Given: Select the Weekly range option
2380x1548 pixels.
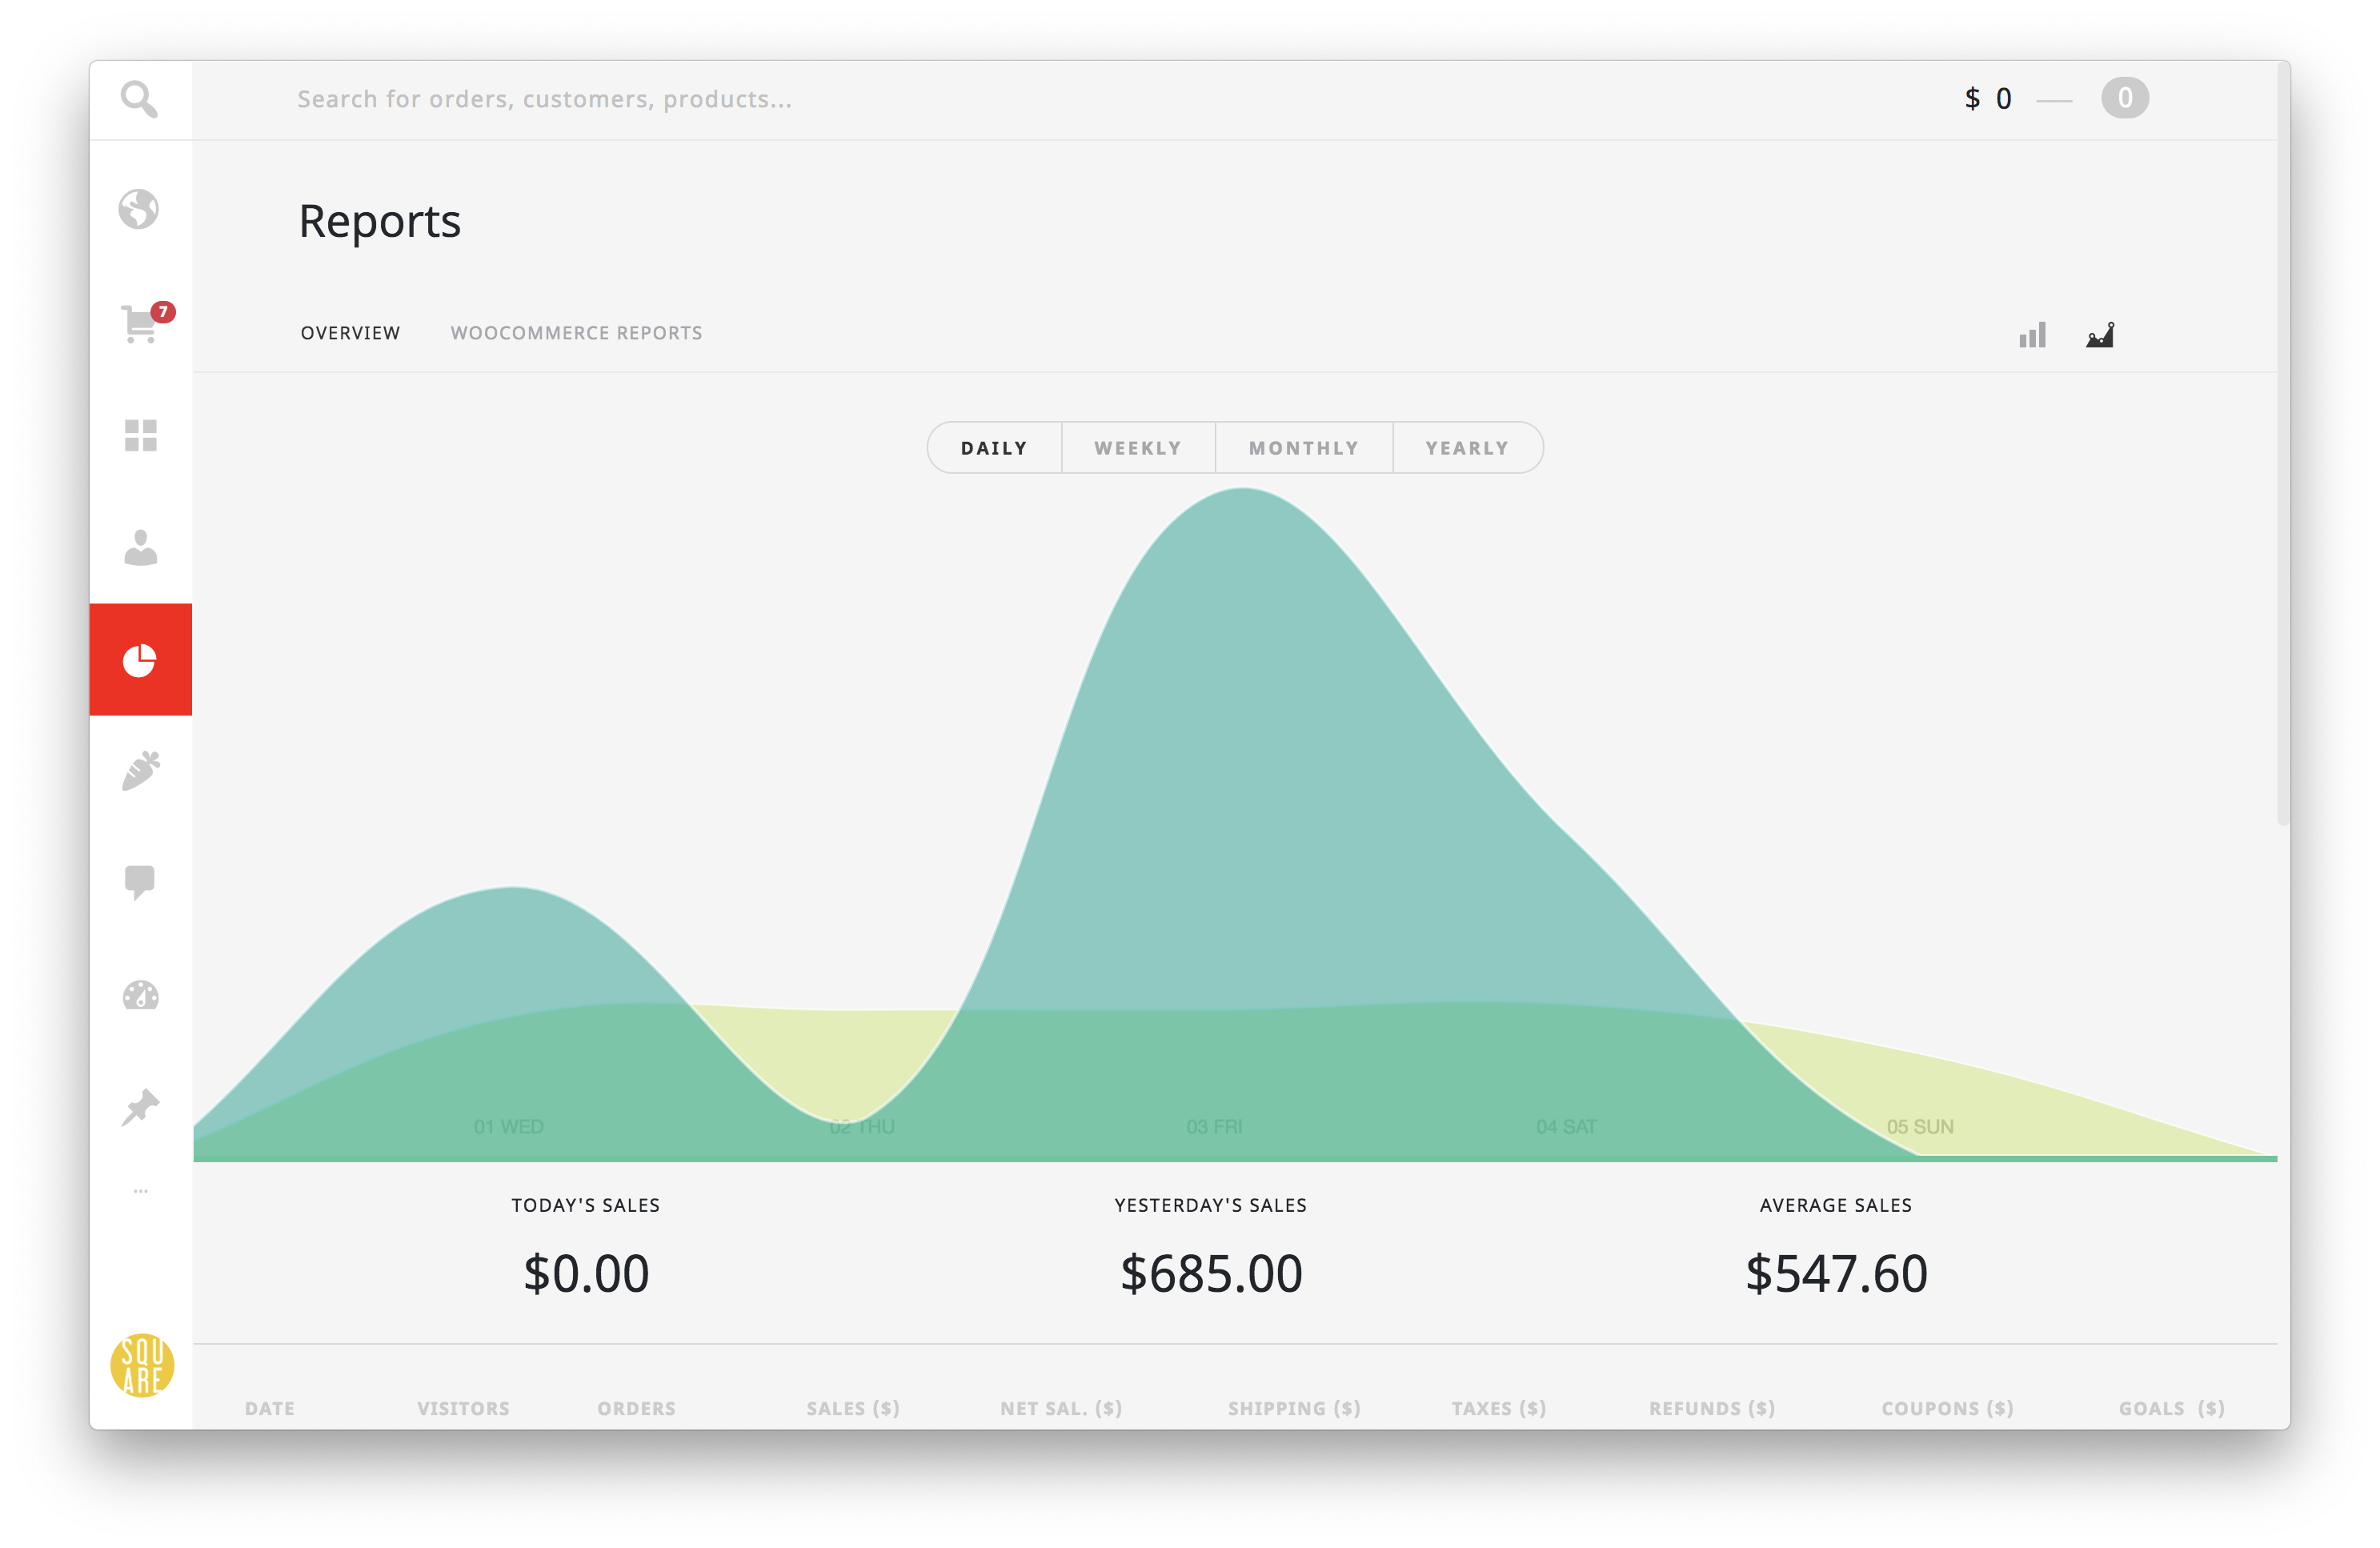Looking at the screenshot, I should tap(1138, 448).
